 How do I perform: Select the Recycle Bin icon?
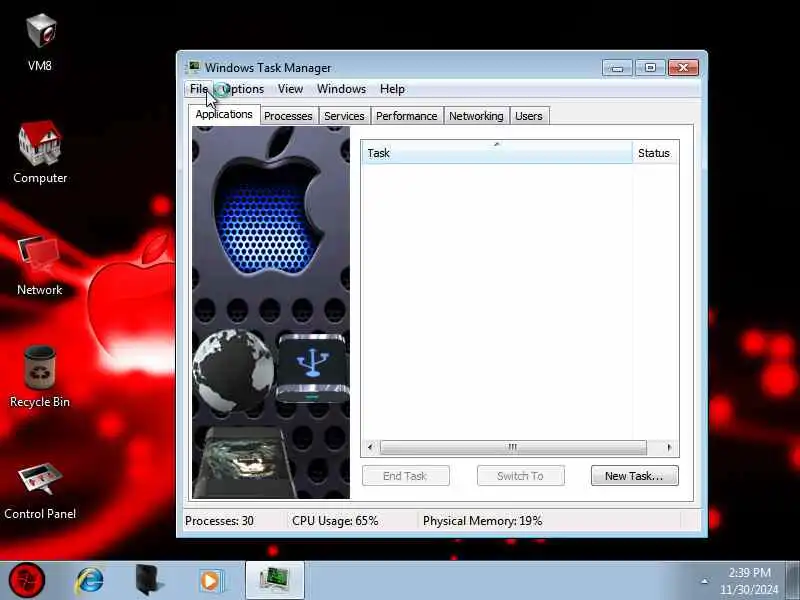(40, 377)
